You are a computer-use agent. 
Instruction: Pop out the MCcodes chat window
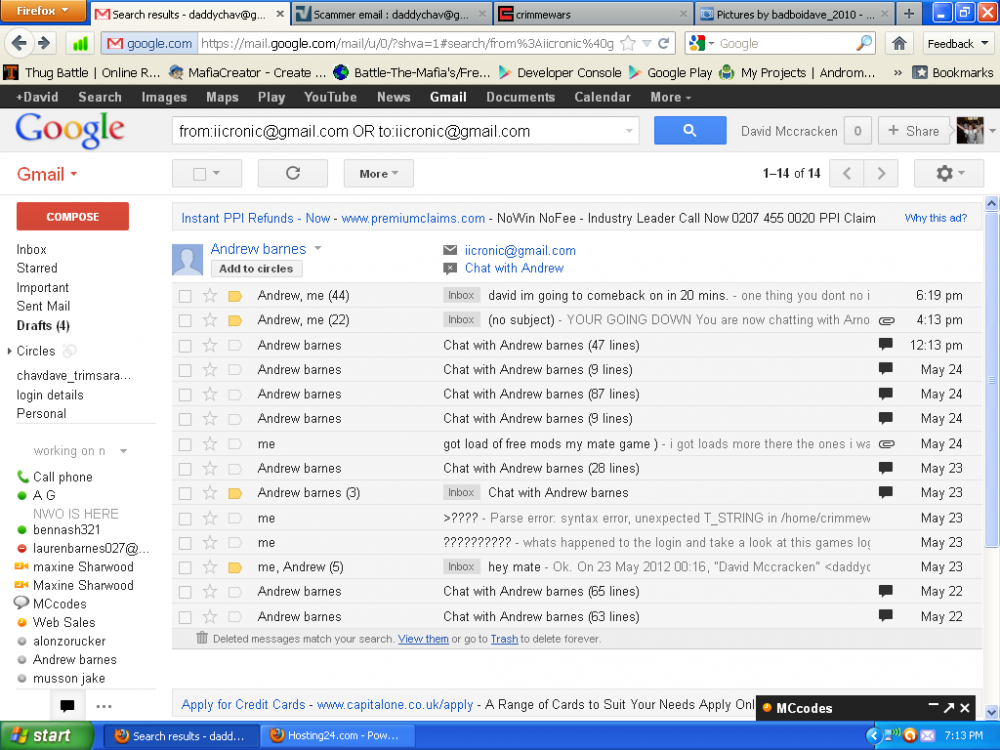pos(948,708)
